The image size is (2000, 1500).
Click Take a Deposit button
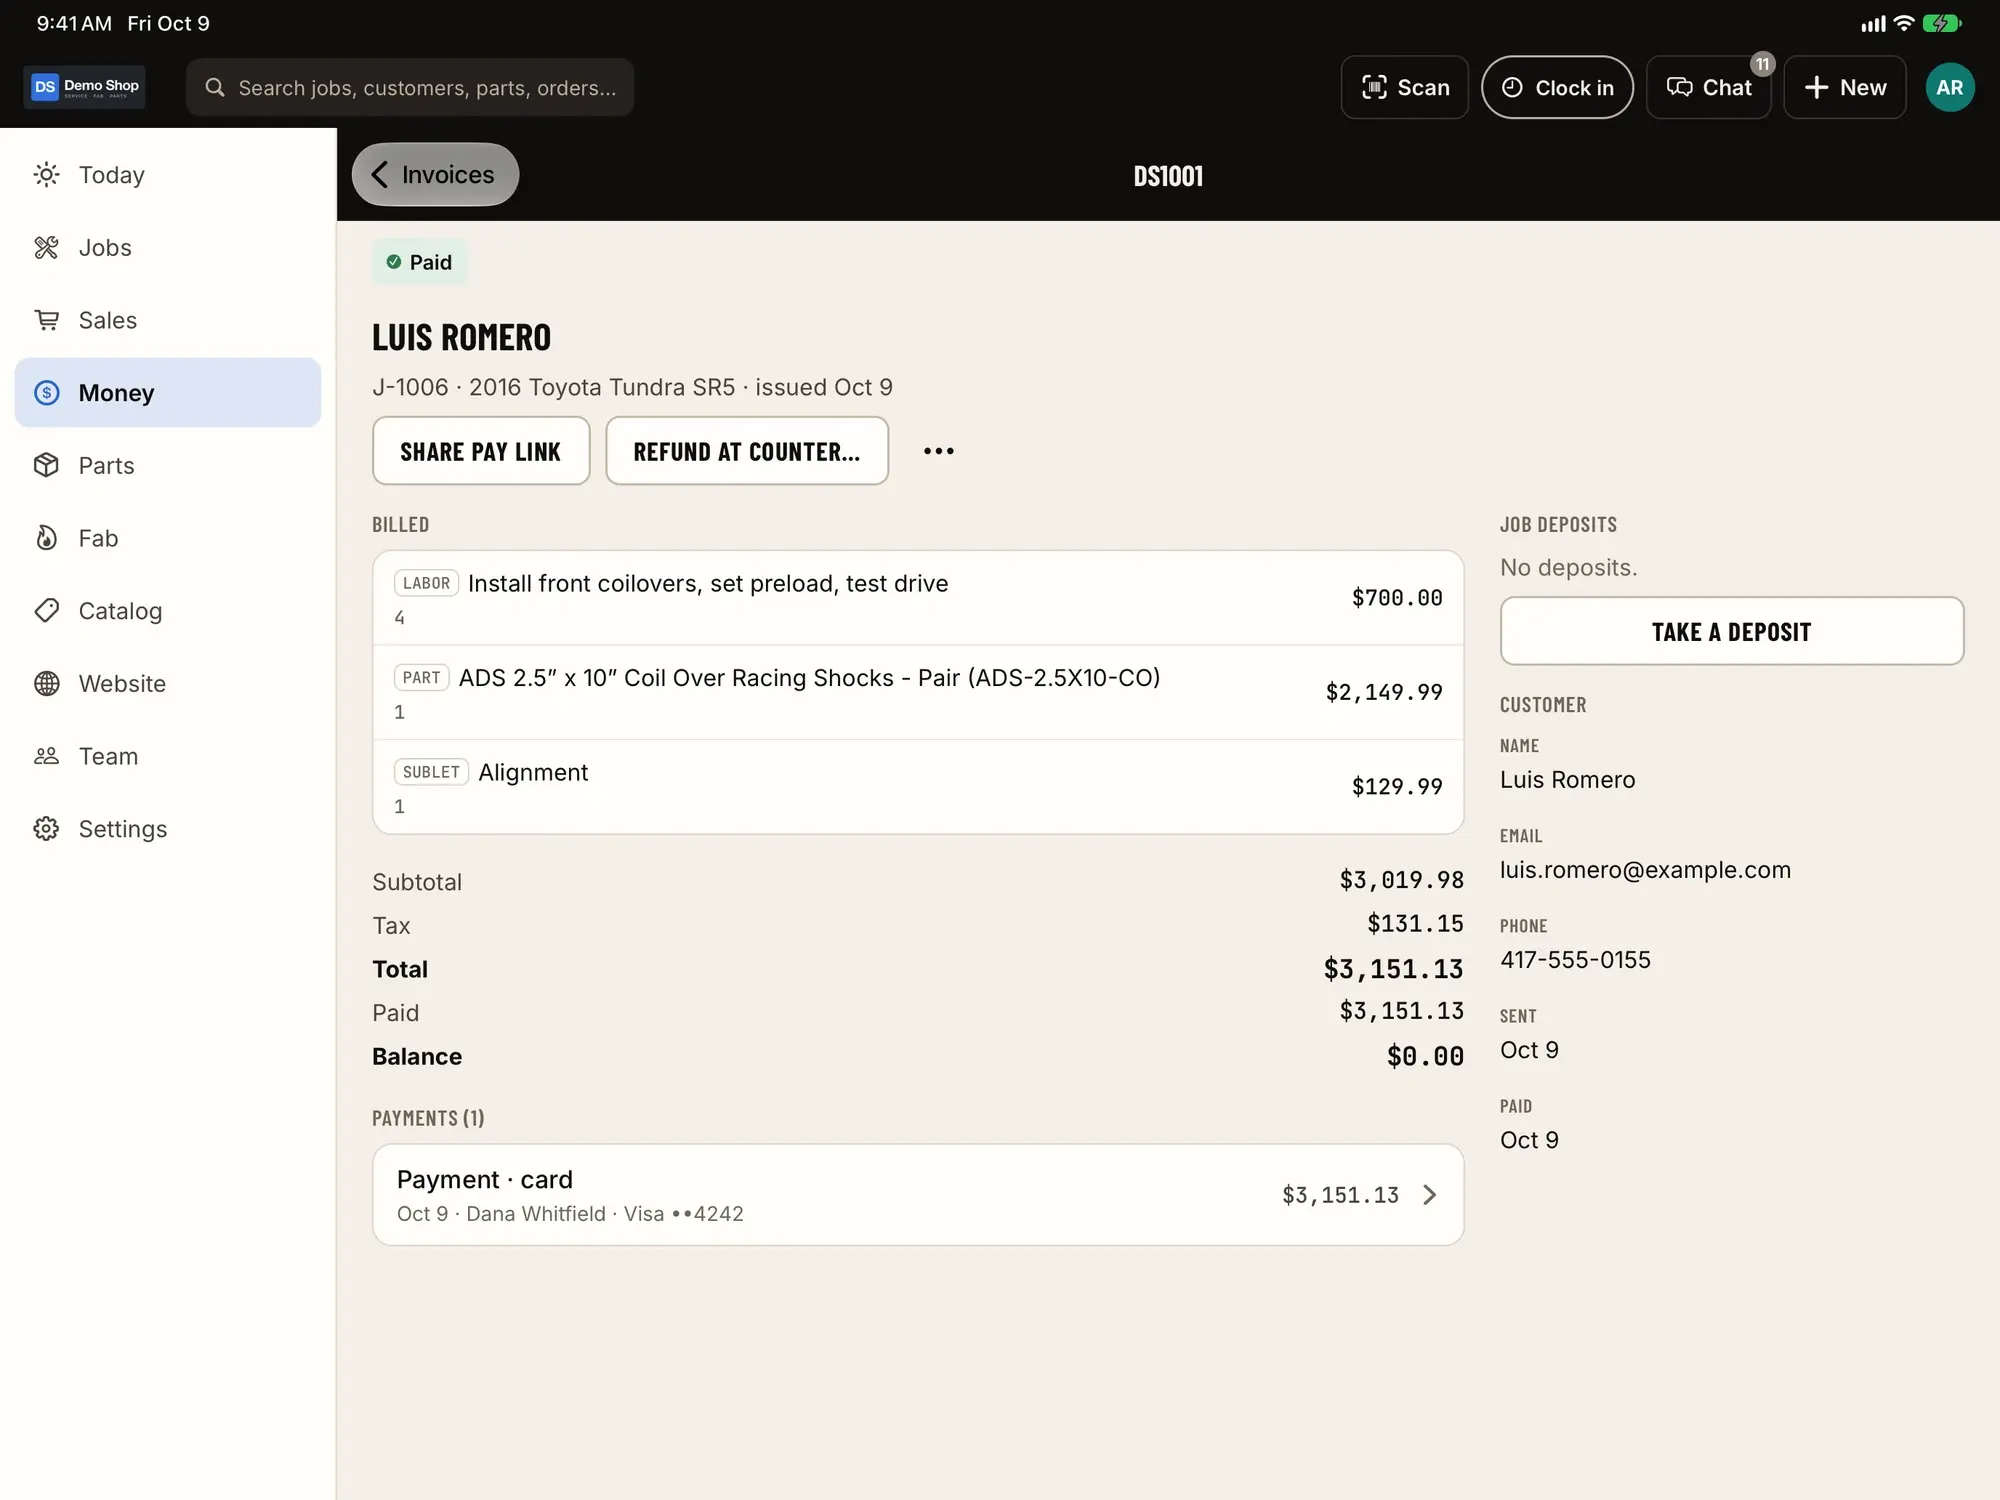pyautogui.click(x=1731, y=631)
